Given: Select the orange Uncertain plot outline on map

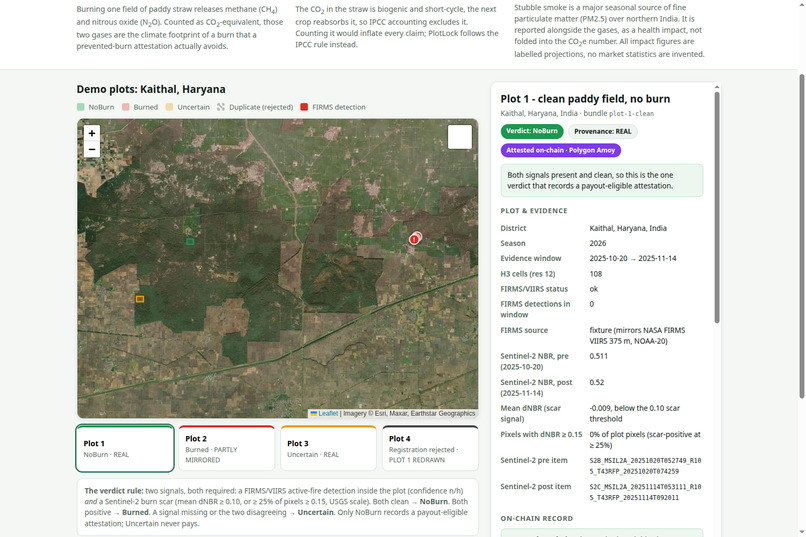Looking at the screenshot, I should (x=140, y=299).
